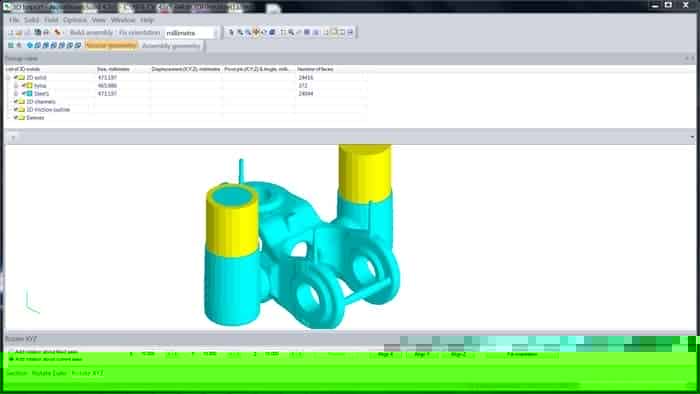700x394 pixels.
Task: Toggle the checkbox of yellow solid item
Action: click(x=23, y=86)
